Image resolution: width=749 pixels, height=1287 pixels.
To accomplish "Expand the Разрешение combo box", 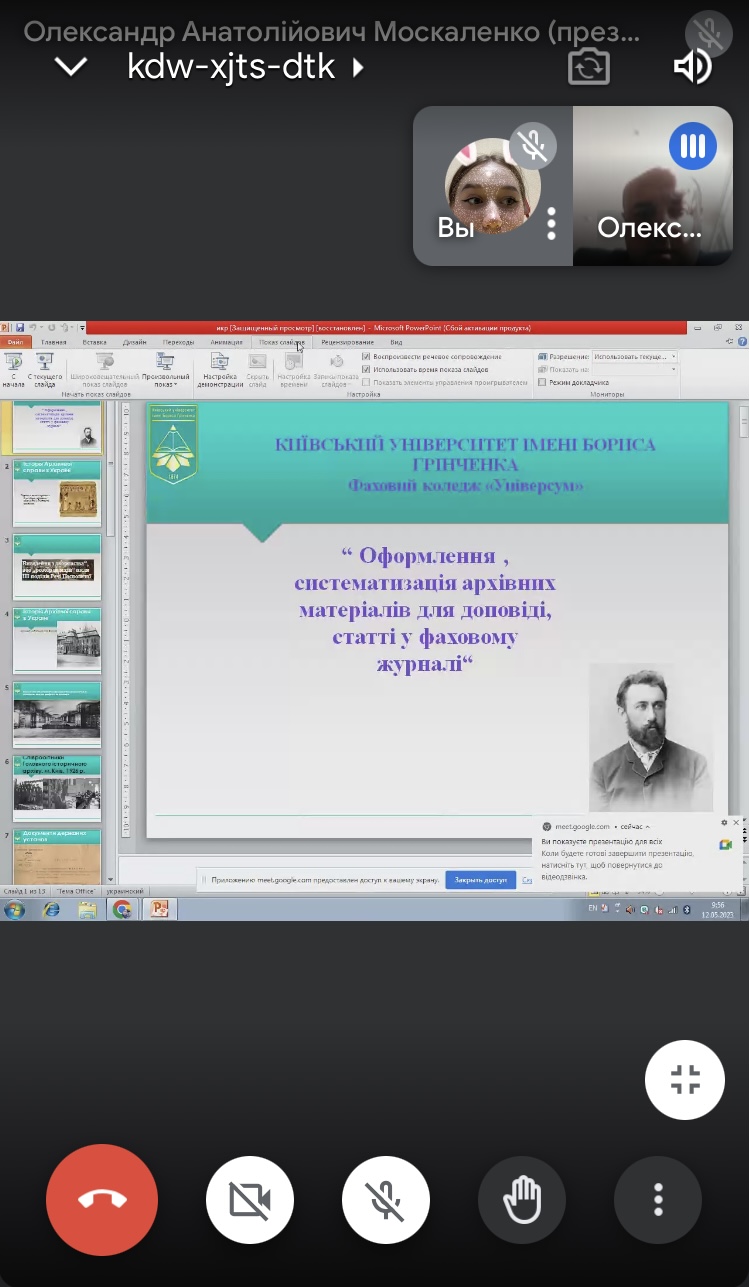I will [673, 356].
